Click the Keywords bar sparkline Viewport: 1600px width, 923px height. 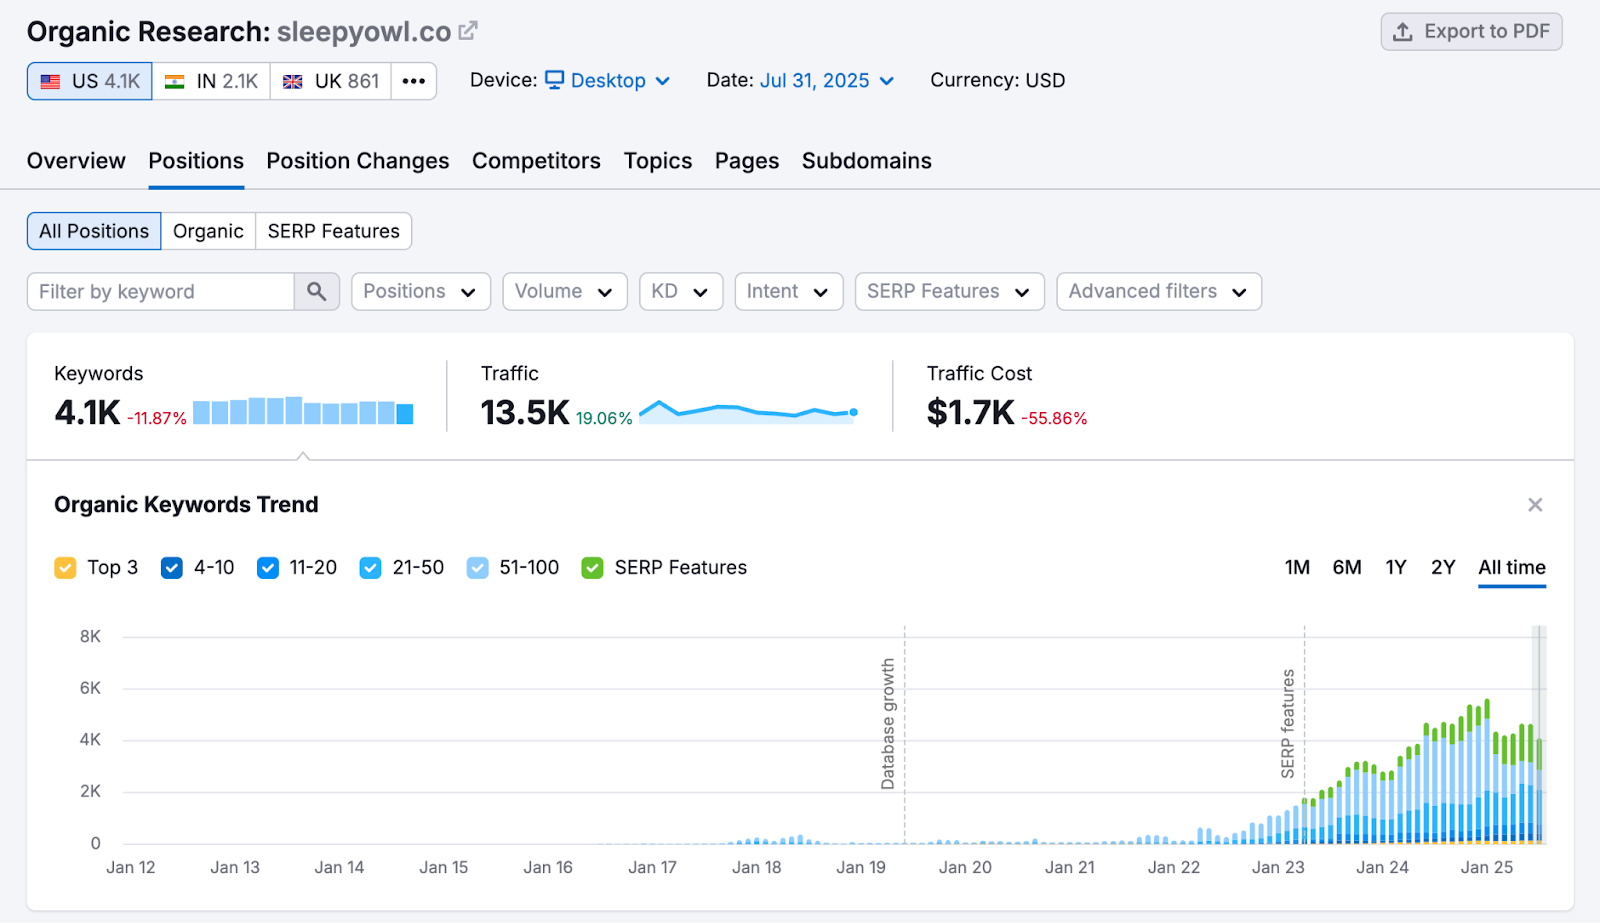[303, 410]
